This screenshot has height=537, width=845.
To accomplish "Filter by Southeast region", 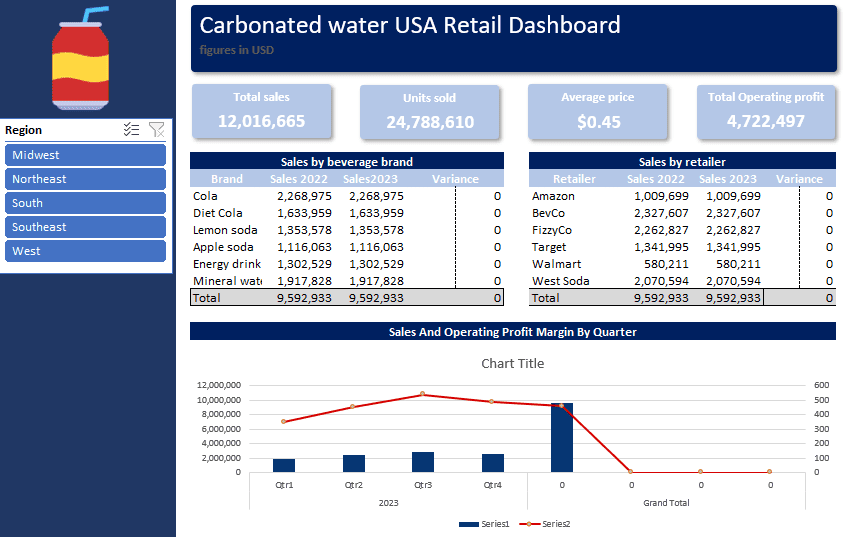I will [85, 227].
